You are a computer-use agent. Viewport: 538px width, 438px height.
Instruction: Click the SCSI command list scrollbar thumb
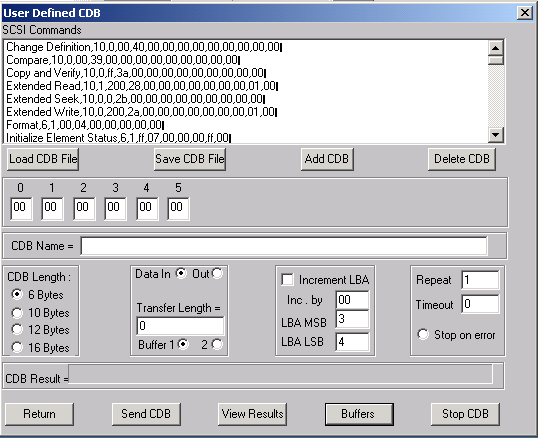click(x=495, y=60)
